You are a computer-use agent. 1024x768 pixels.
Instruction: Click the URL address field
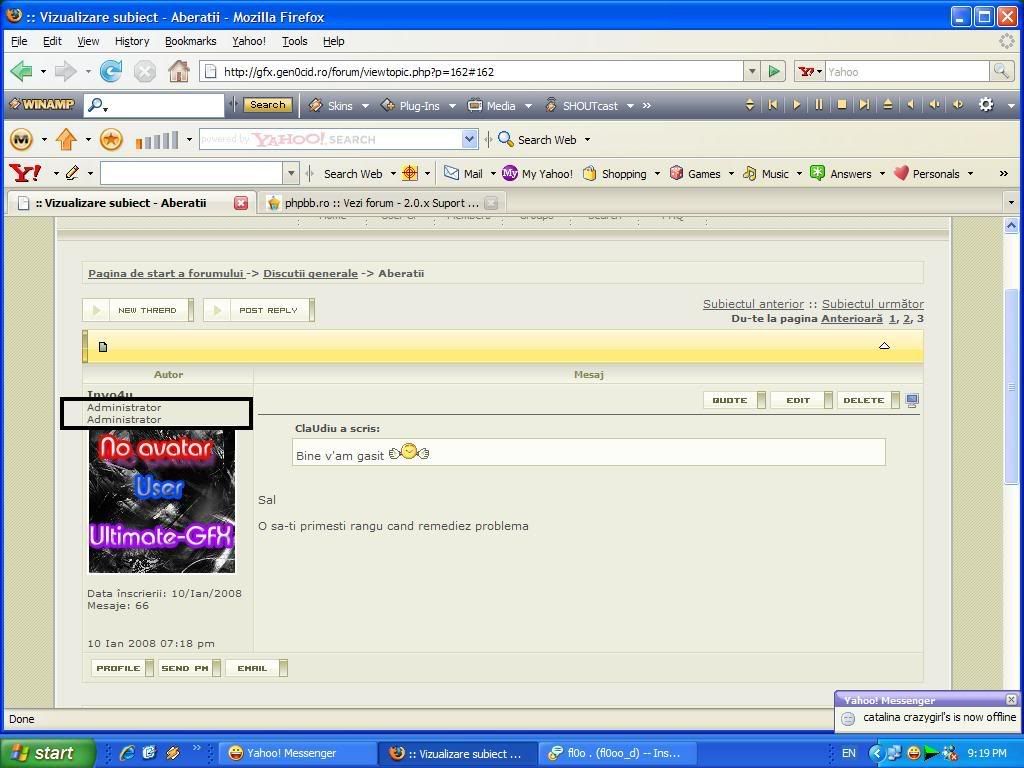470,71
